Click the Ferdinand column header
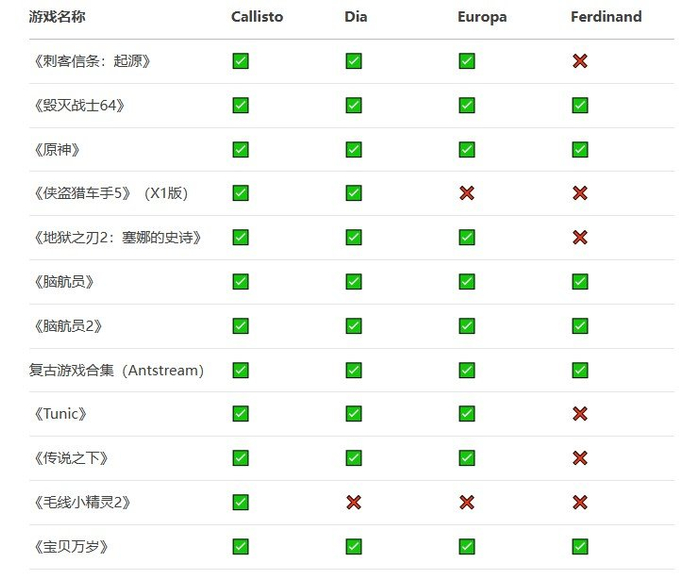700x579 pixels. 606,17
